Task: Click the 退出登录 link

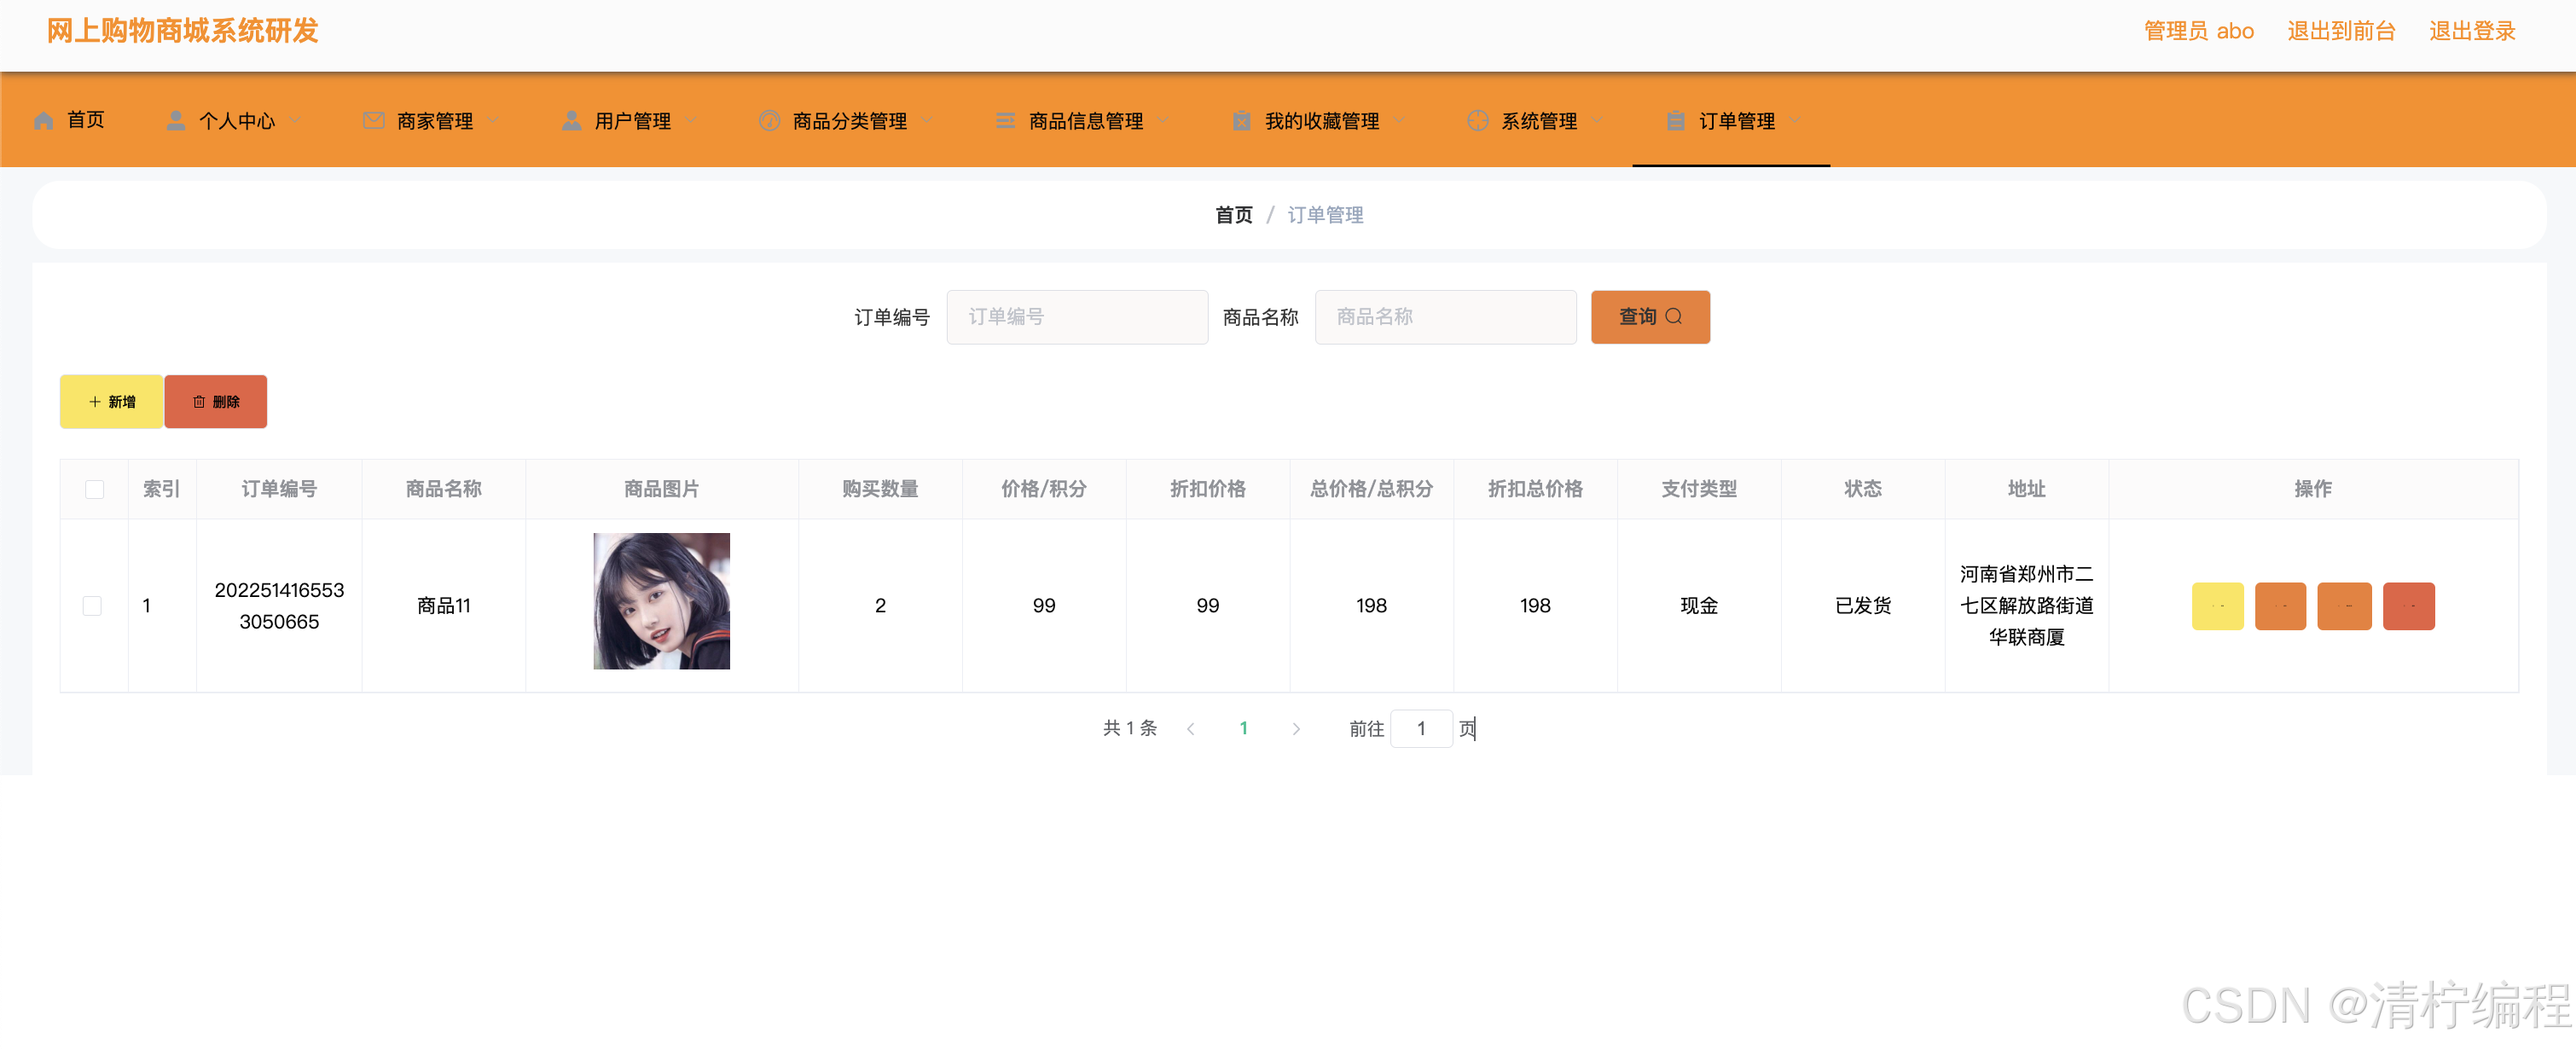Action: (x=2472, y=31)
